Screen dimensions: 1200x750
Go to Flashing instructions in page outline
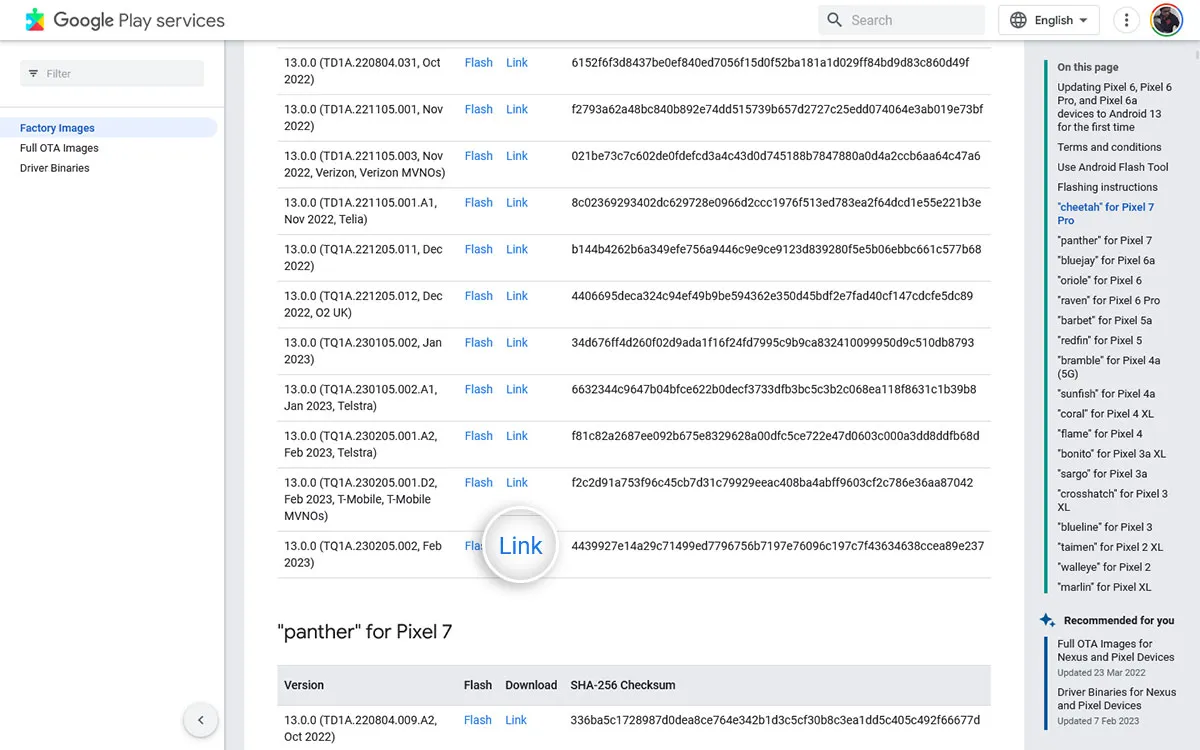coord(1107,187)
